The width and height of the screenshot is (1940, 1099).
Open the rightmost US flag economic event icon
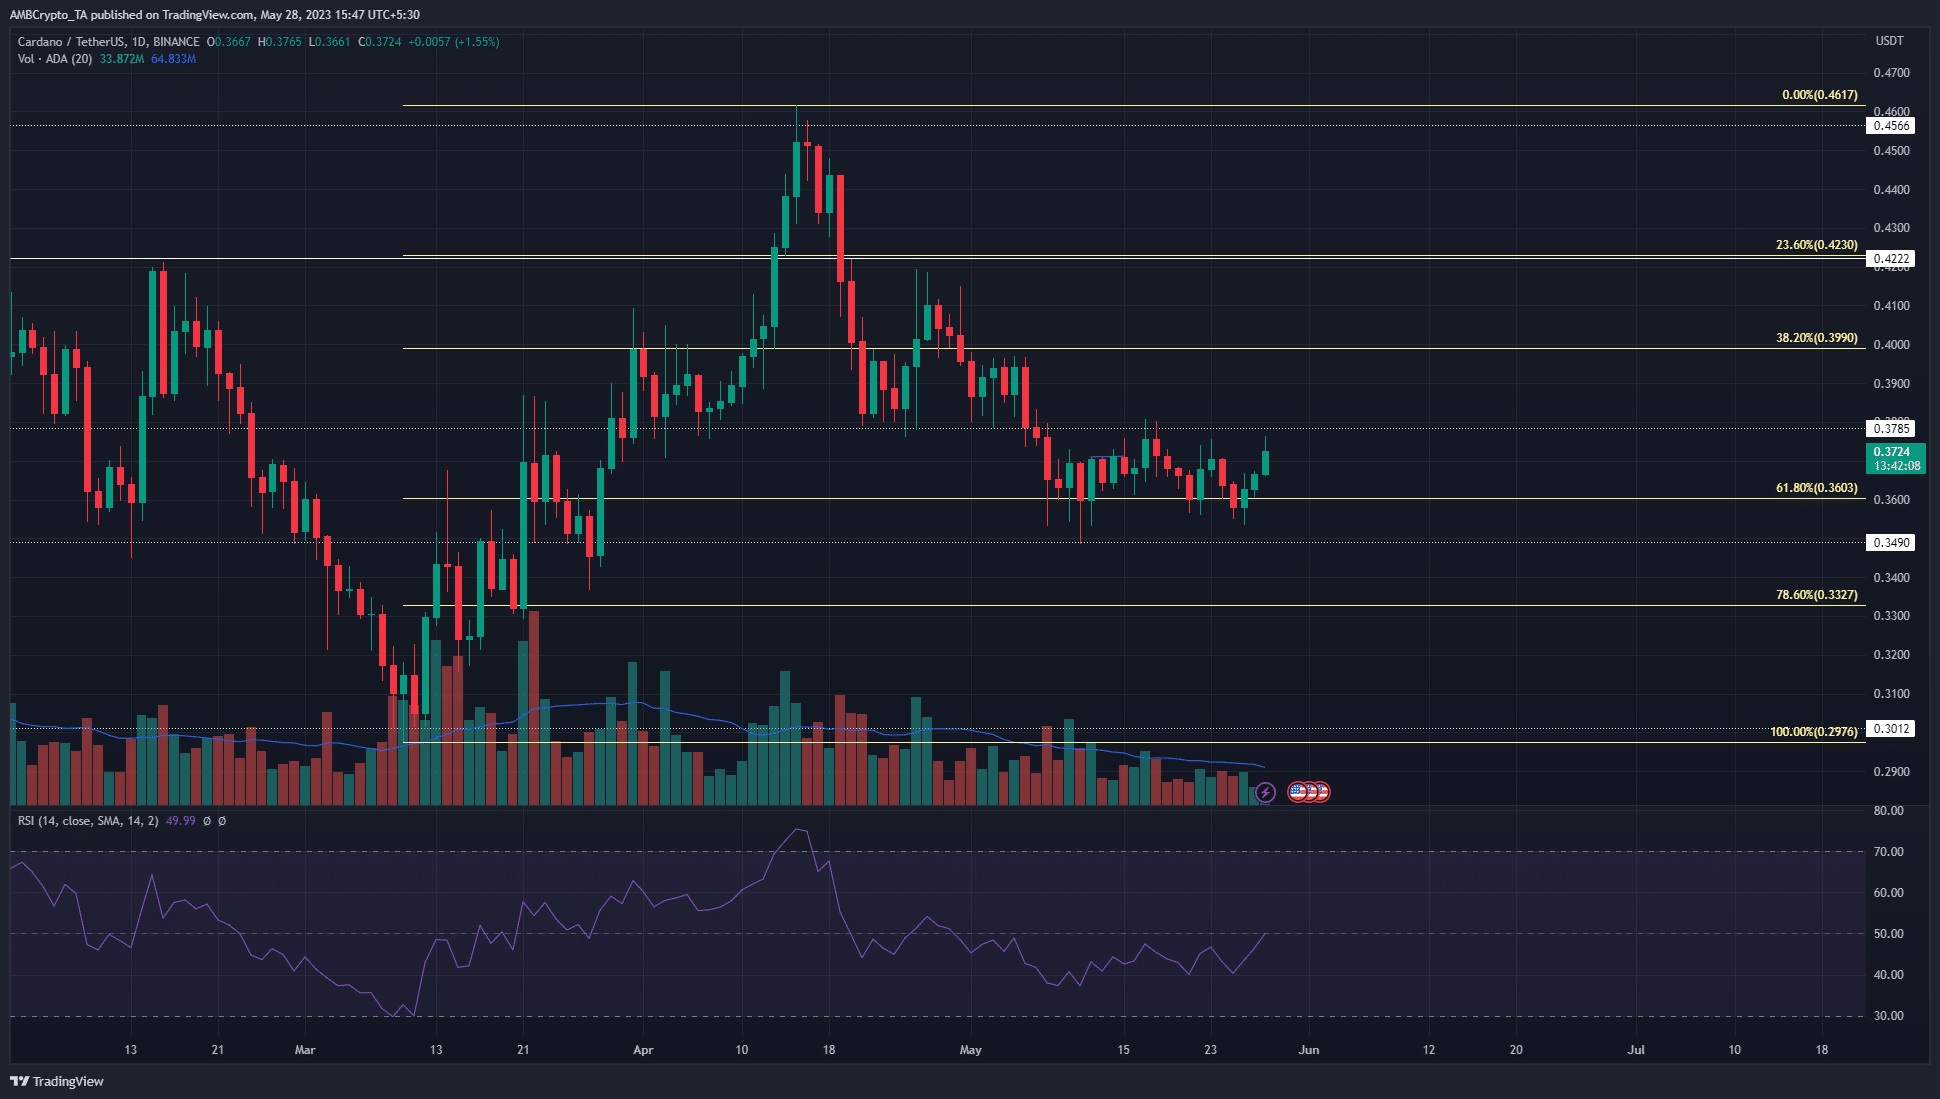1320,792
